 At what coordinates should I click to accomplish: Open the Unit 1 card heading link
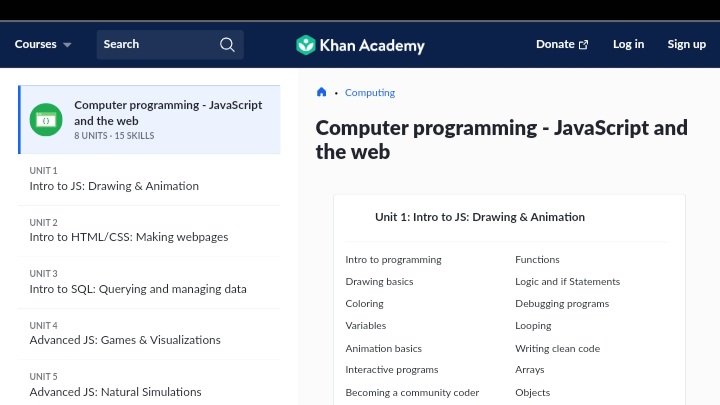[480, 217]
